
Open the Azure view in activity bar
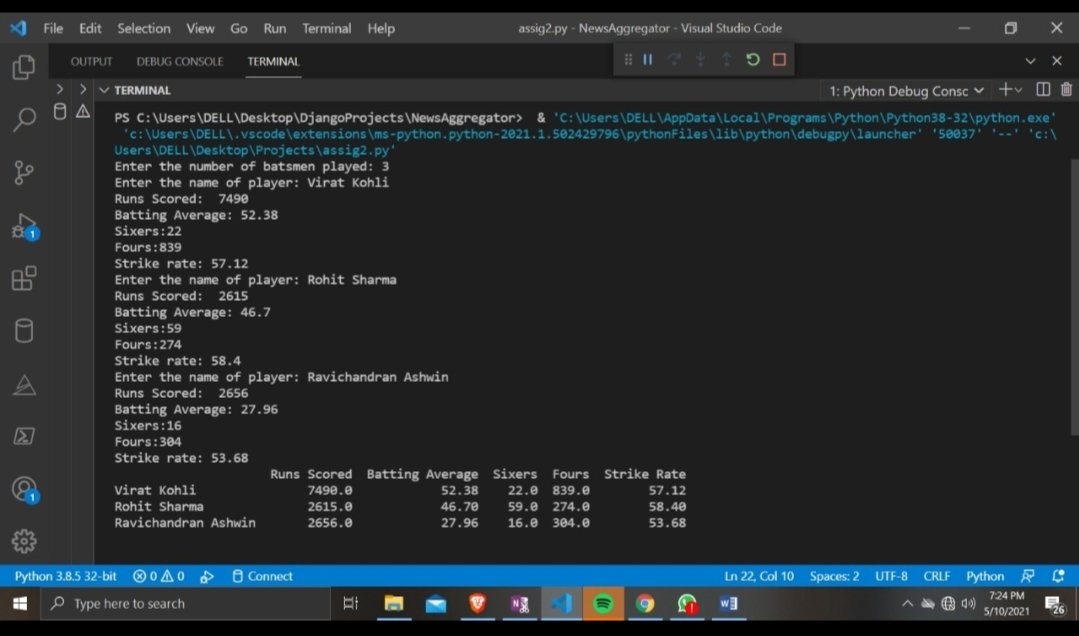pyautogui.click(x=24, y=384)
